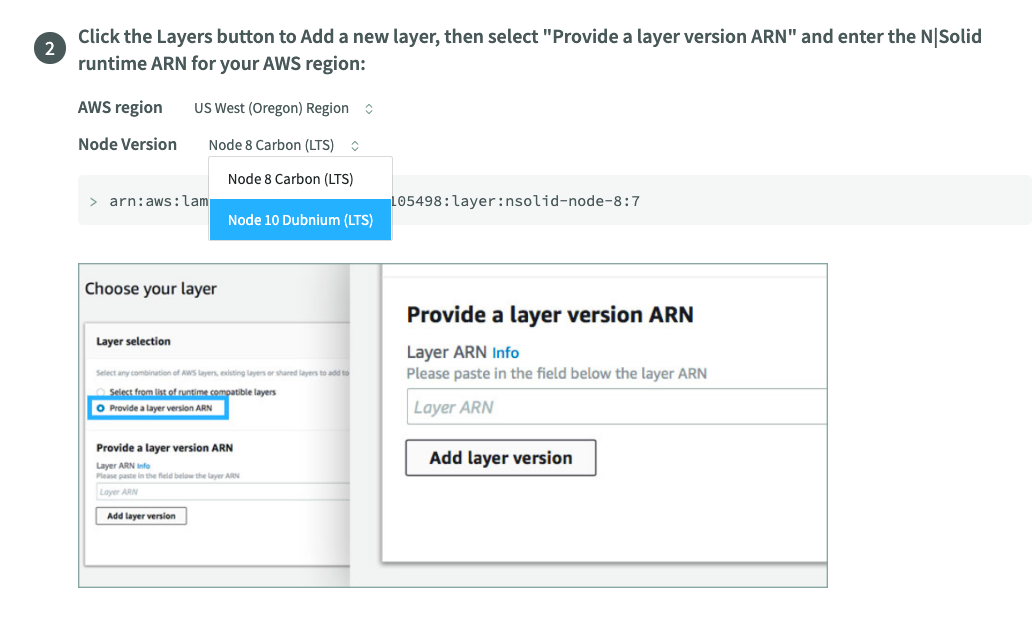Viewport: 1032px width, 621px height.
Task: Click the 'Layer selection' heading text
Action: [x=134, y=341]
